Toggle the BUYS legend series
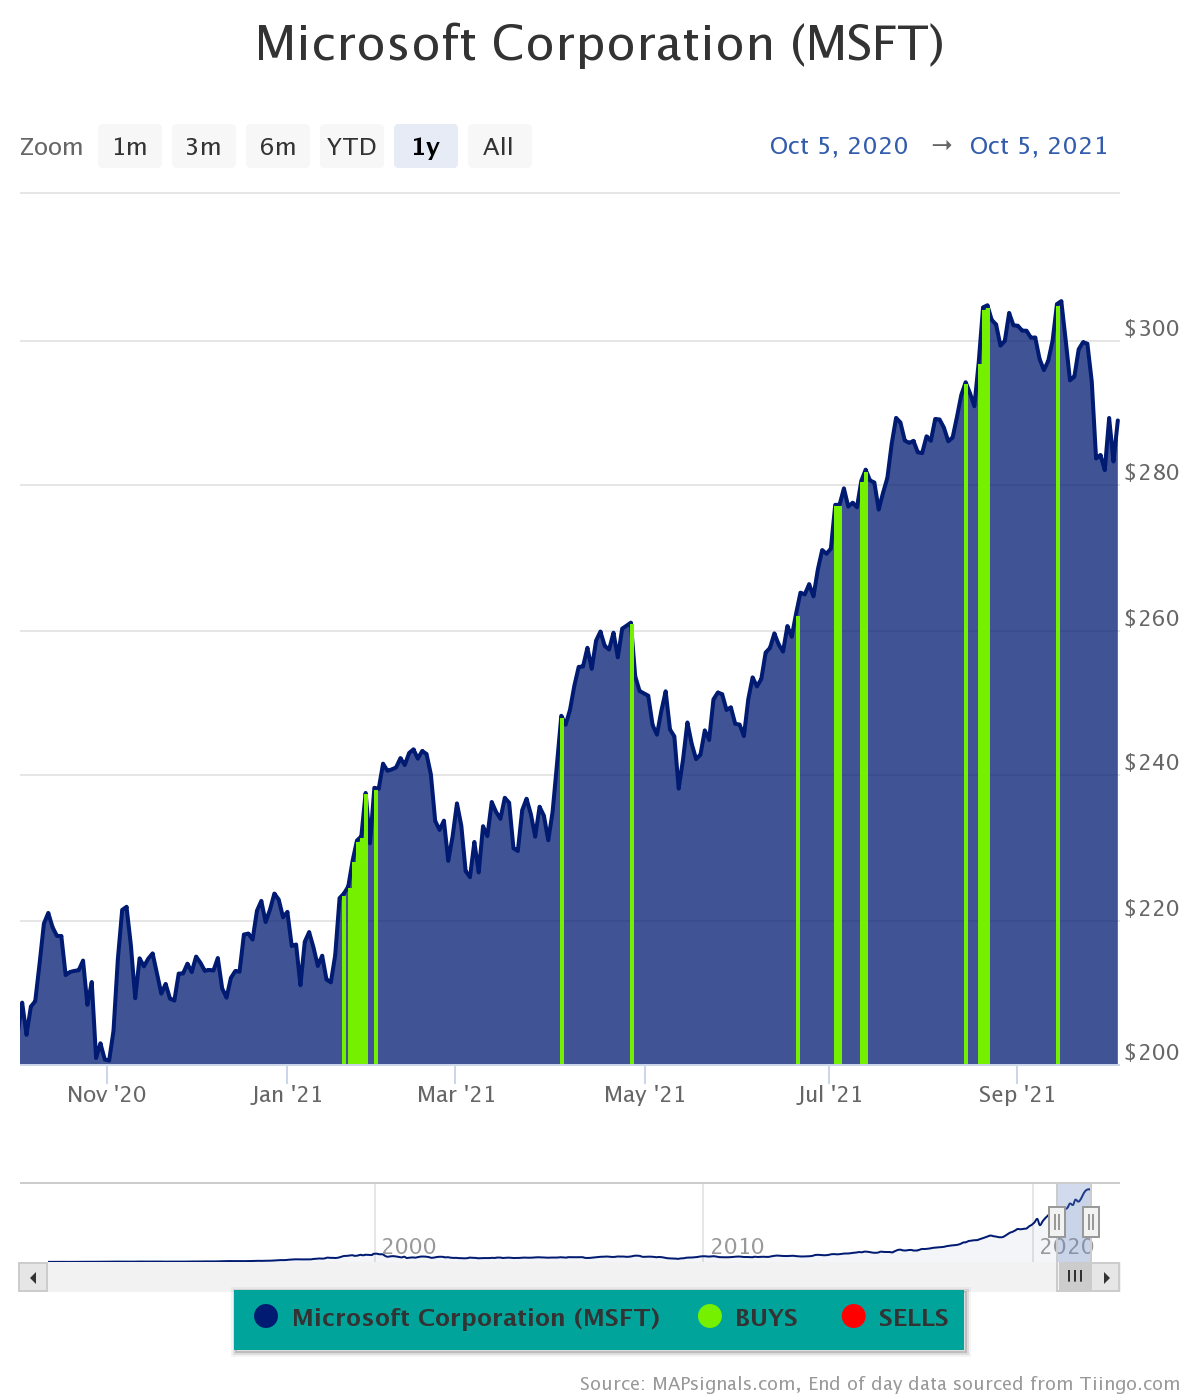The height and width of the screenshot is (1400, 1200). coord(748,1318)
